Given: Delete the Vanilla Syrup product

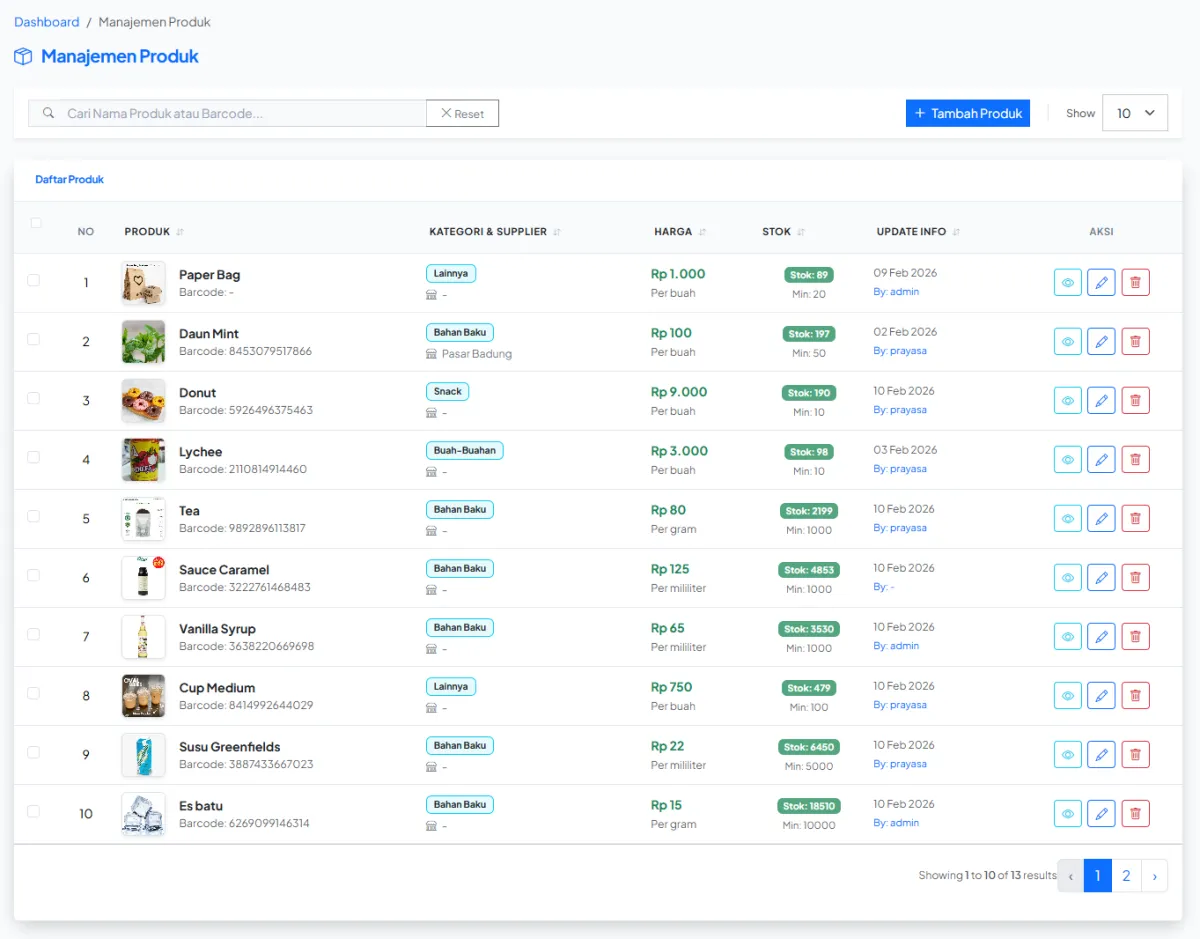Looking at the screenshot, I should (1135, 637).
